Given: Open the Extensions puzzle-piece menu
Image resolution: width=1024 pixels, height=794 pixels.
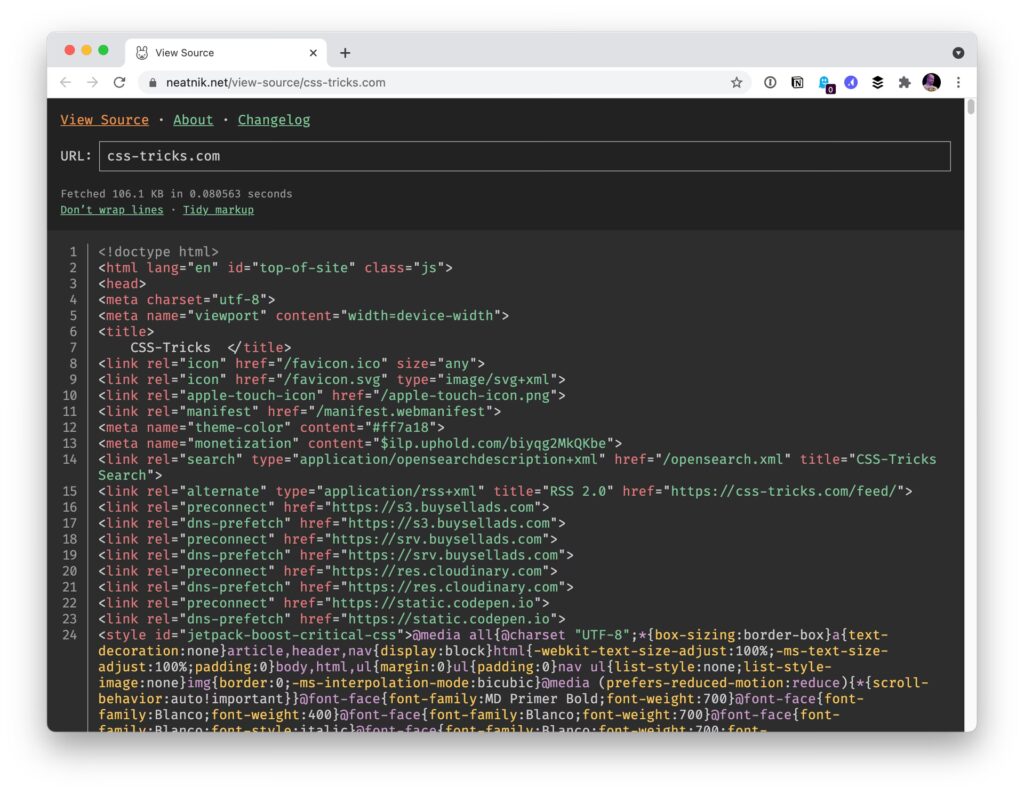Looking at the screenshot, I should (x=904, y=83).
